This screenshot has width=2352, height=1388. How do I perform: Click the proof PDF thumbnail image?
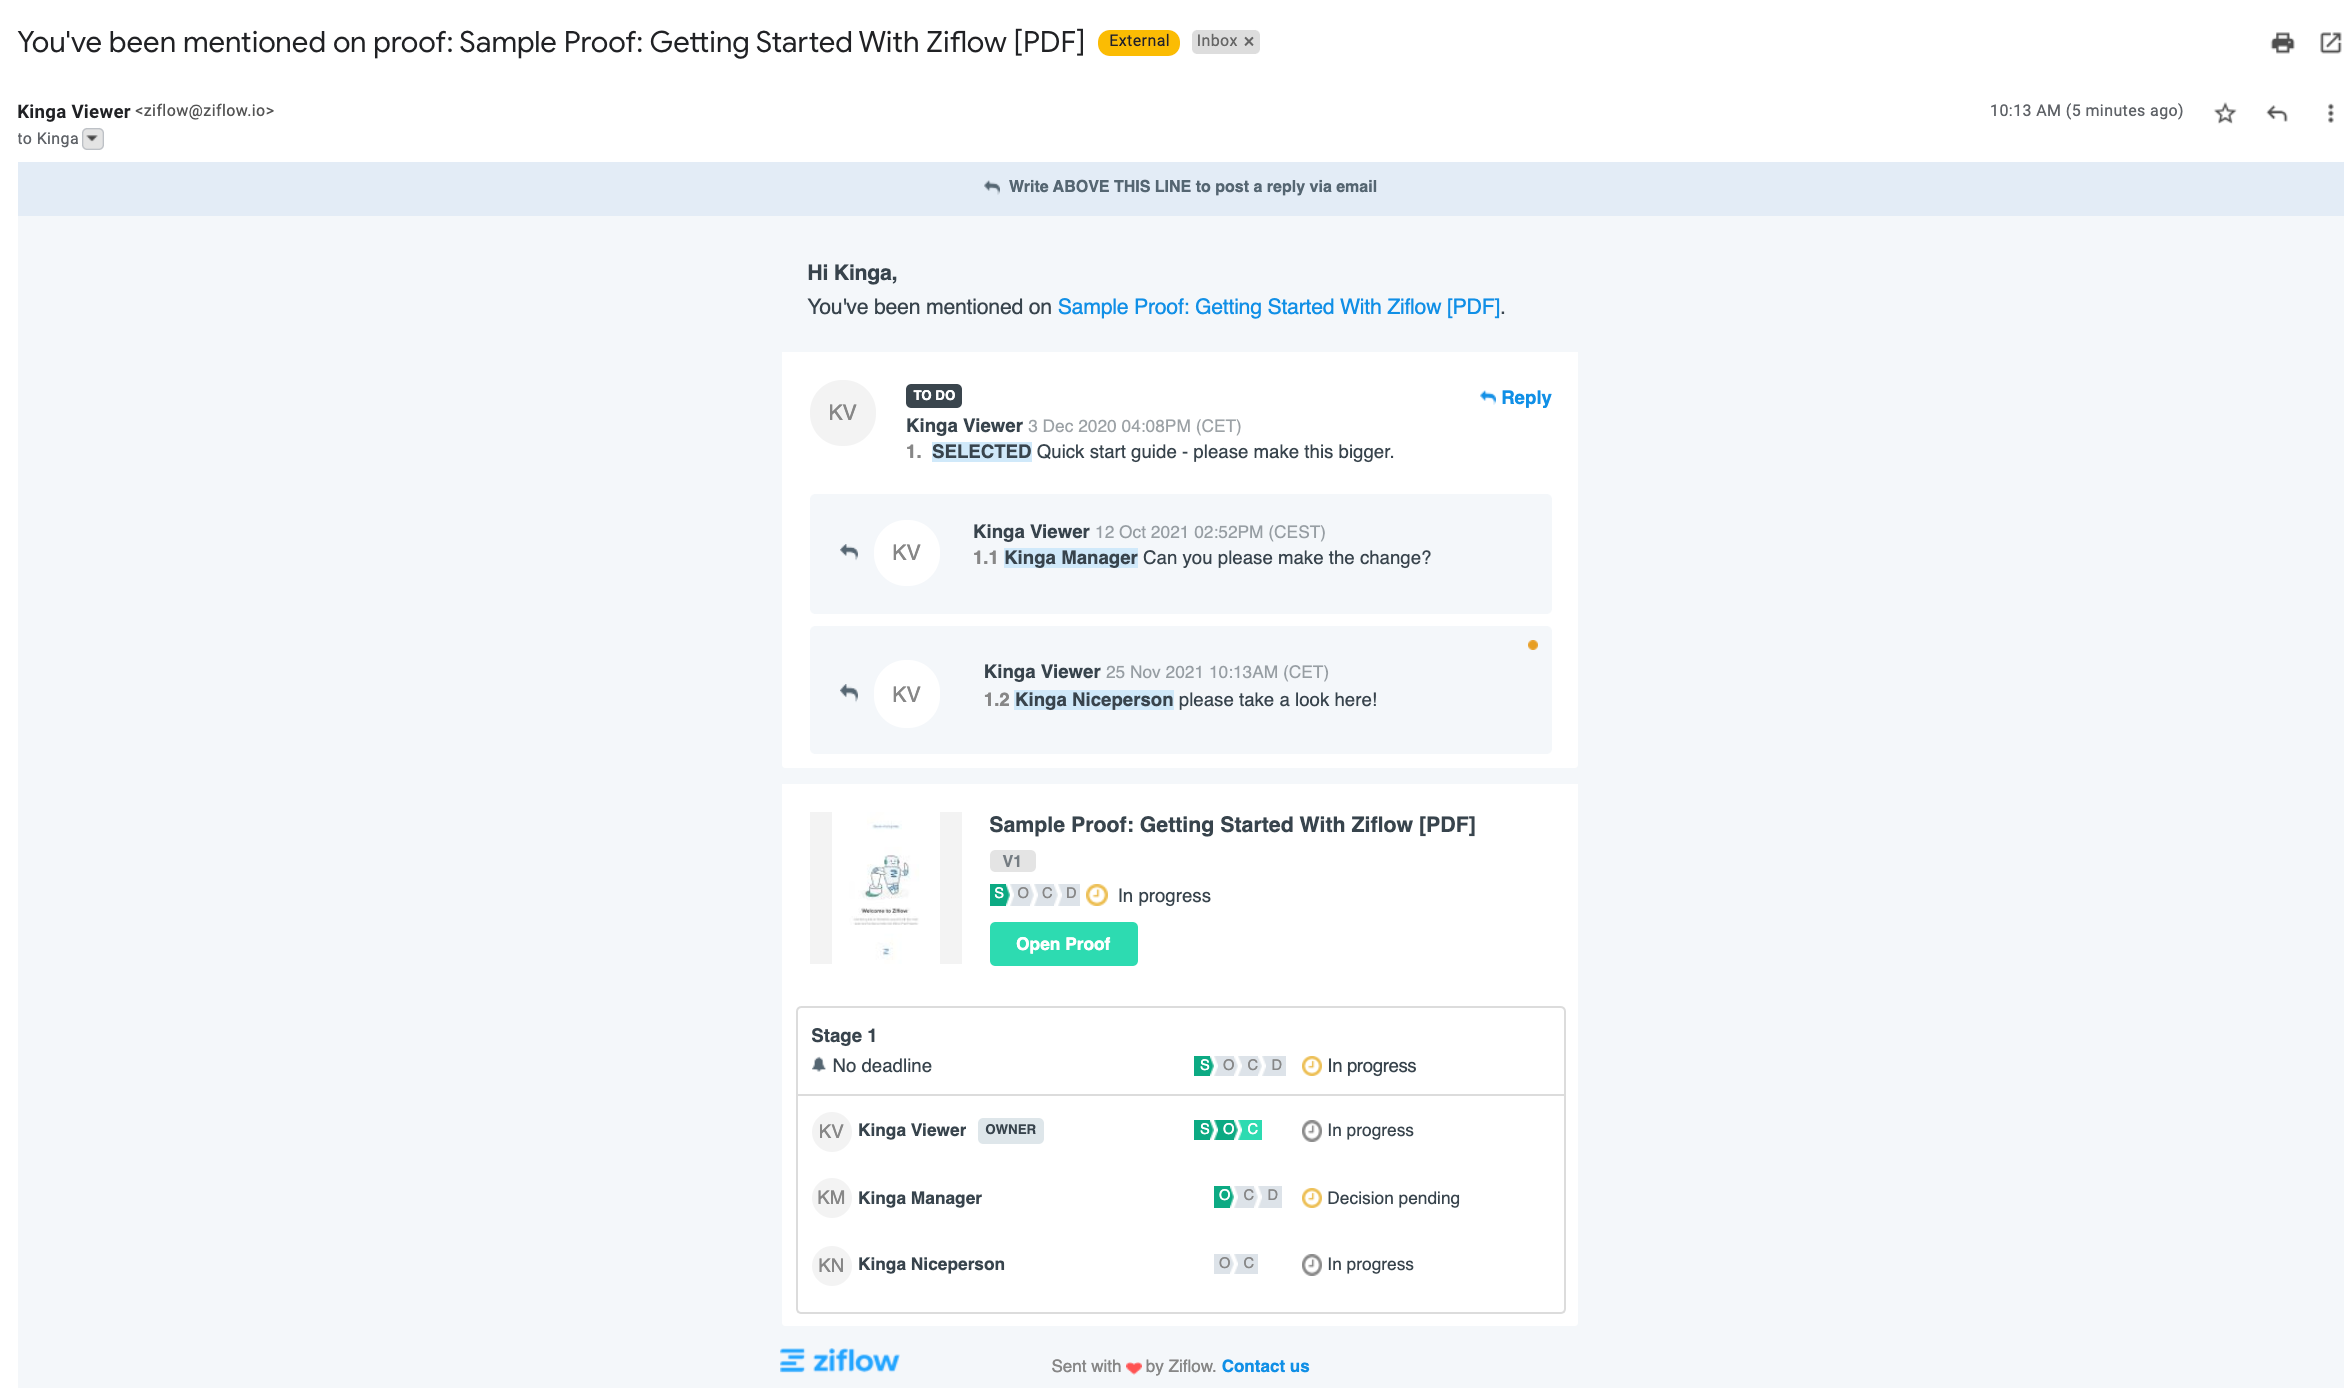pos(886,888)
